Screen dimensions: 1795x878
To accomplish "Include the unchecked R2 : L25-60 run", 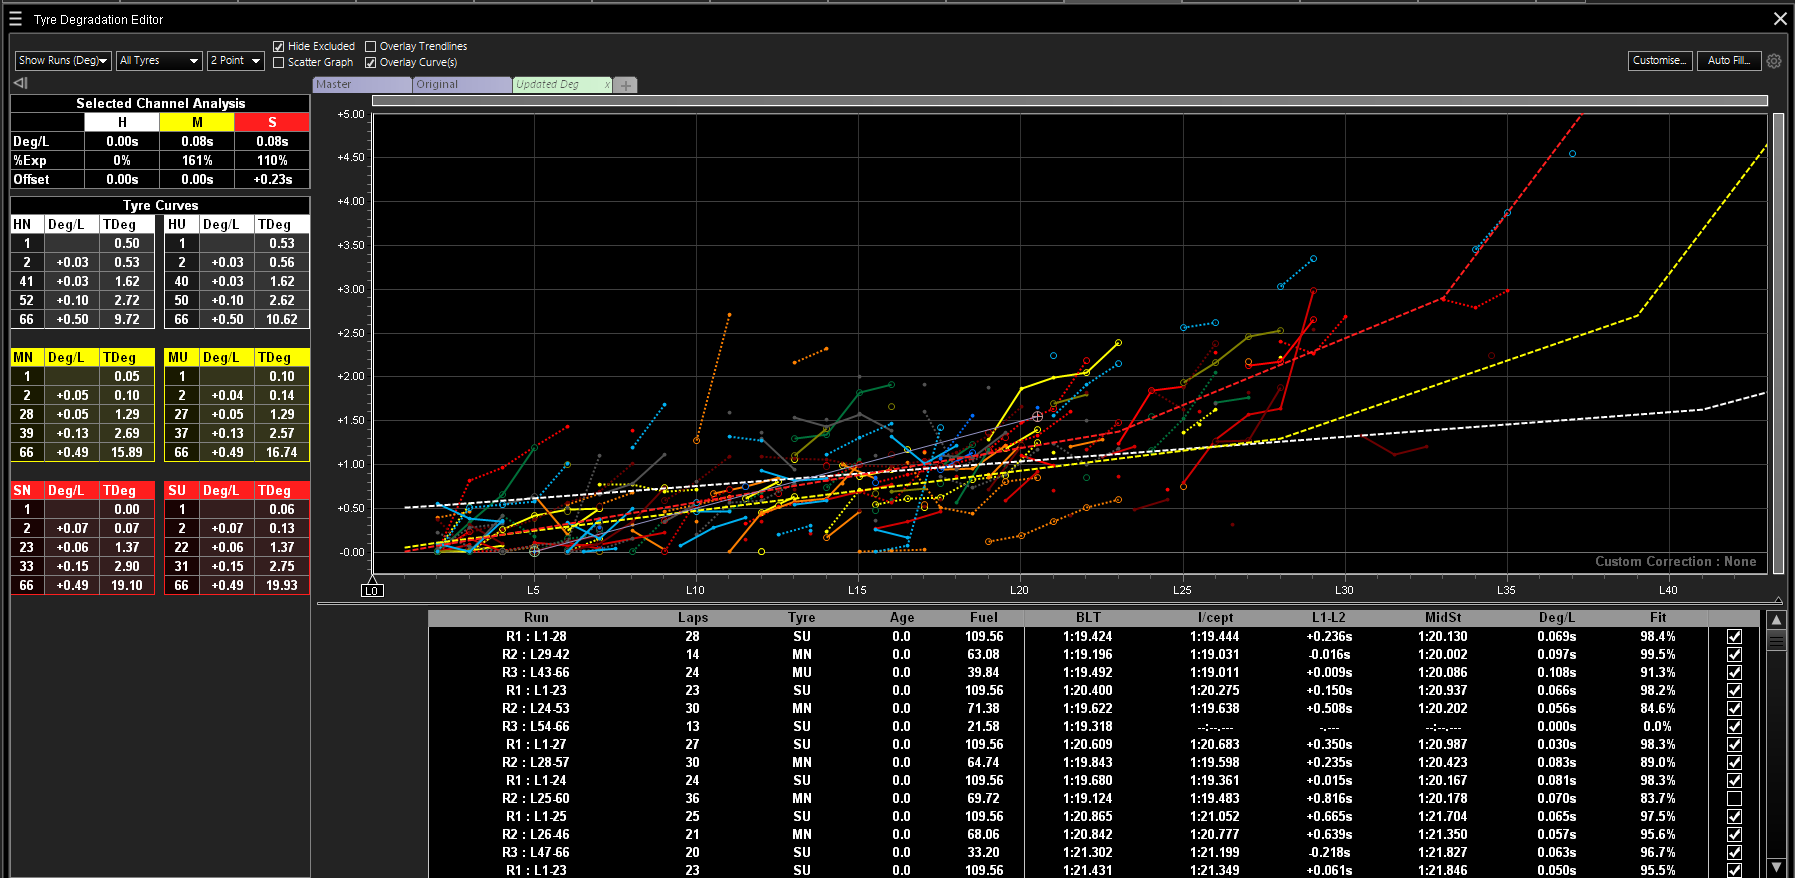I will pyautogui.click(x=1734, y=799).
